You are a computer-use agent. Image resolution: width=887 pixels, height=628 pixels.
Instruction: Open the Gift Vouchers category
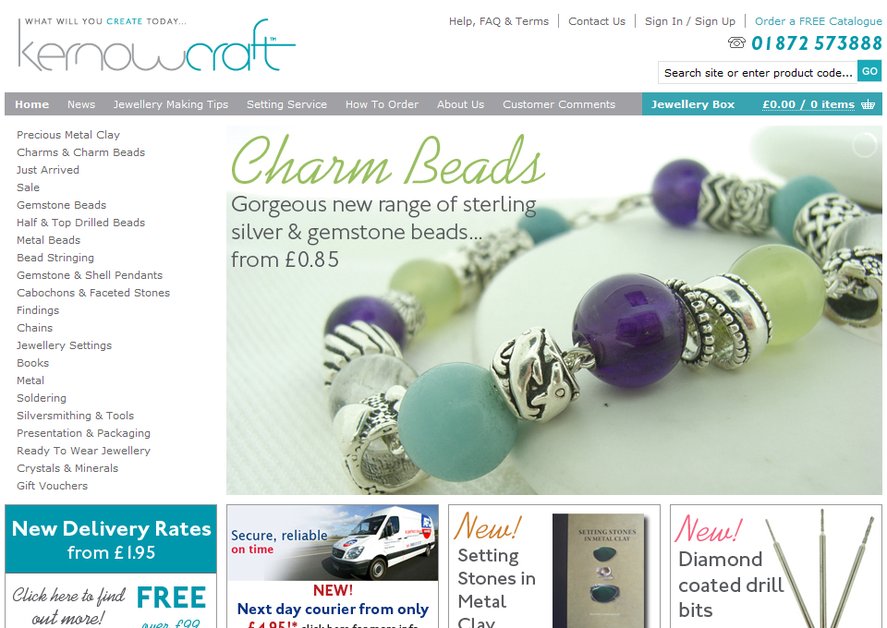52,485
